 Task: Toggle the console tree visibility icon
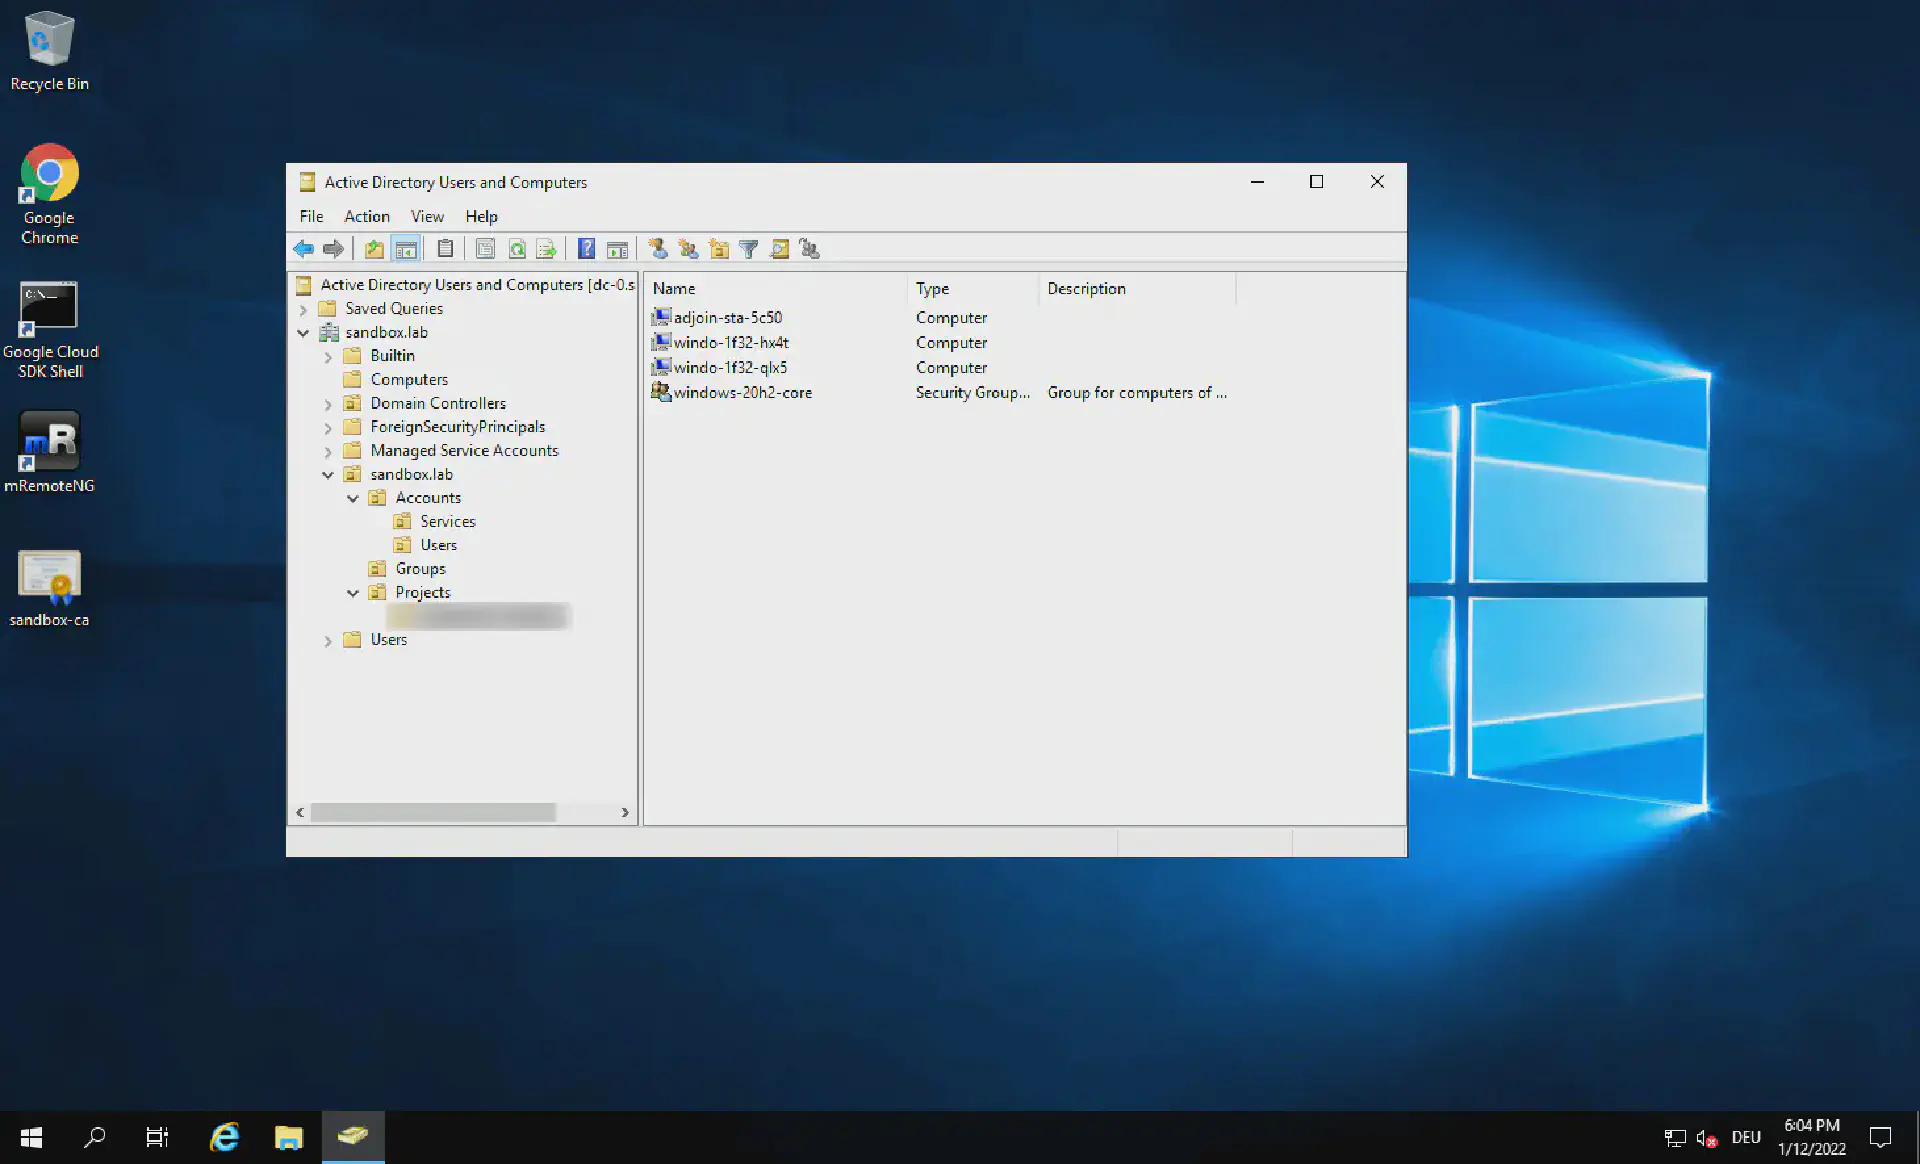point(406,248)
